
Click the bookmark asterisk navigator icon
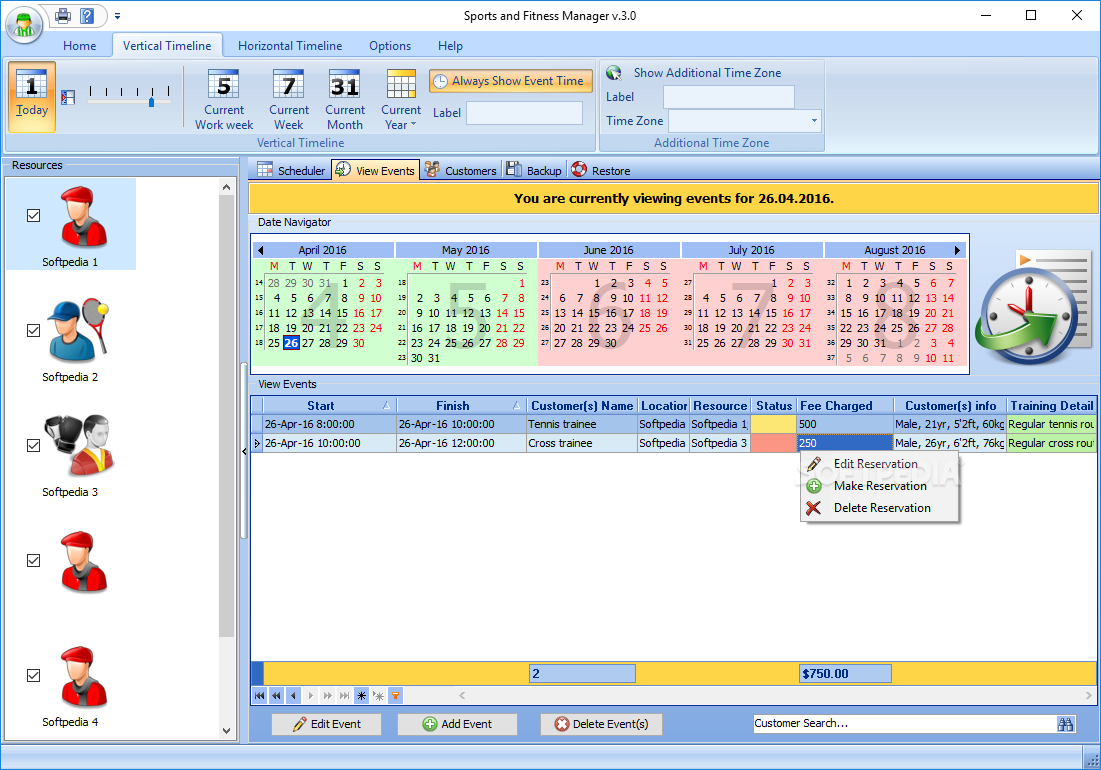click(362, 696)
